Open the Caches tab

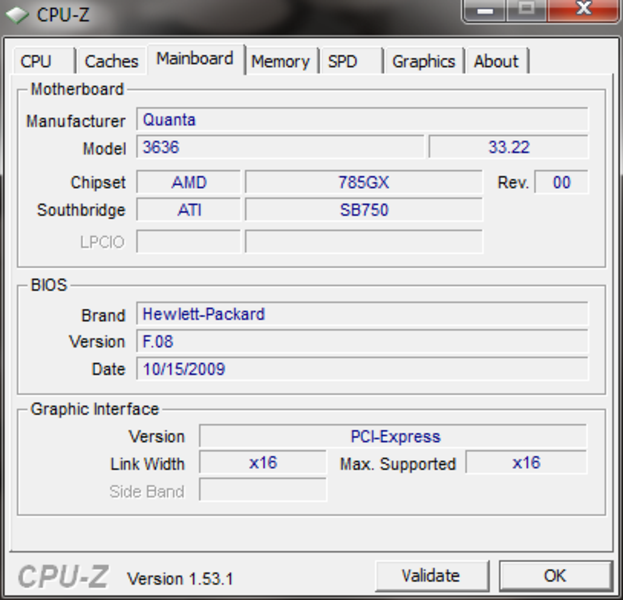[x=111, y=61]
